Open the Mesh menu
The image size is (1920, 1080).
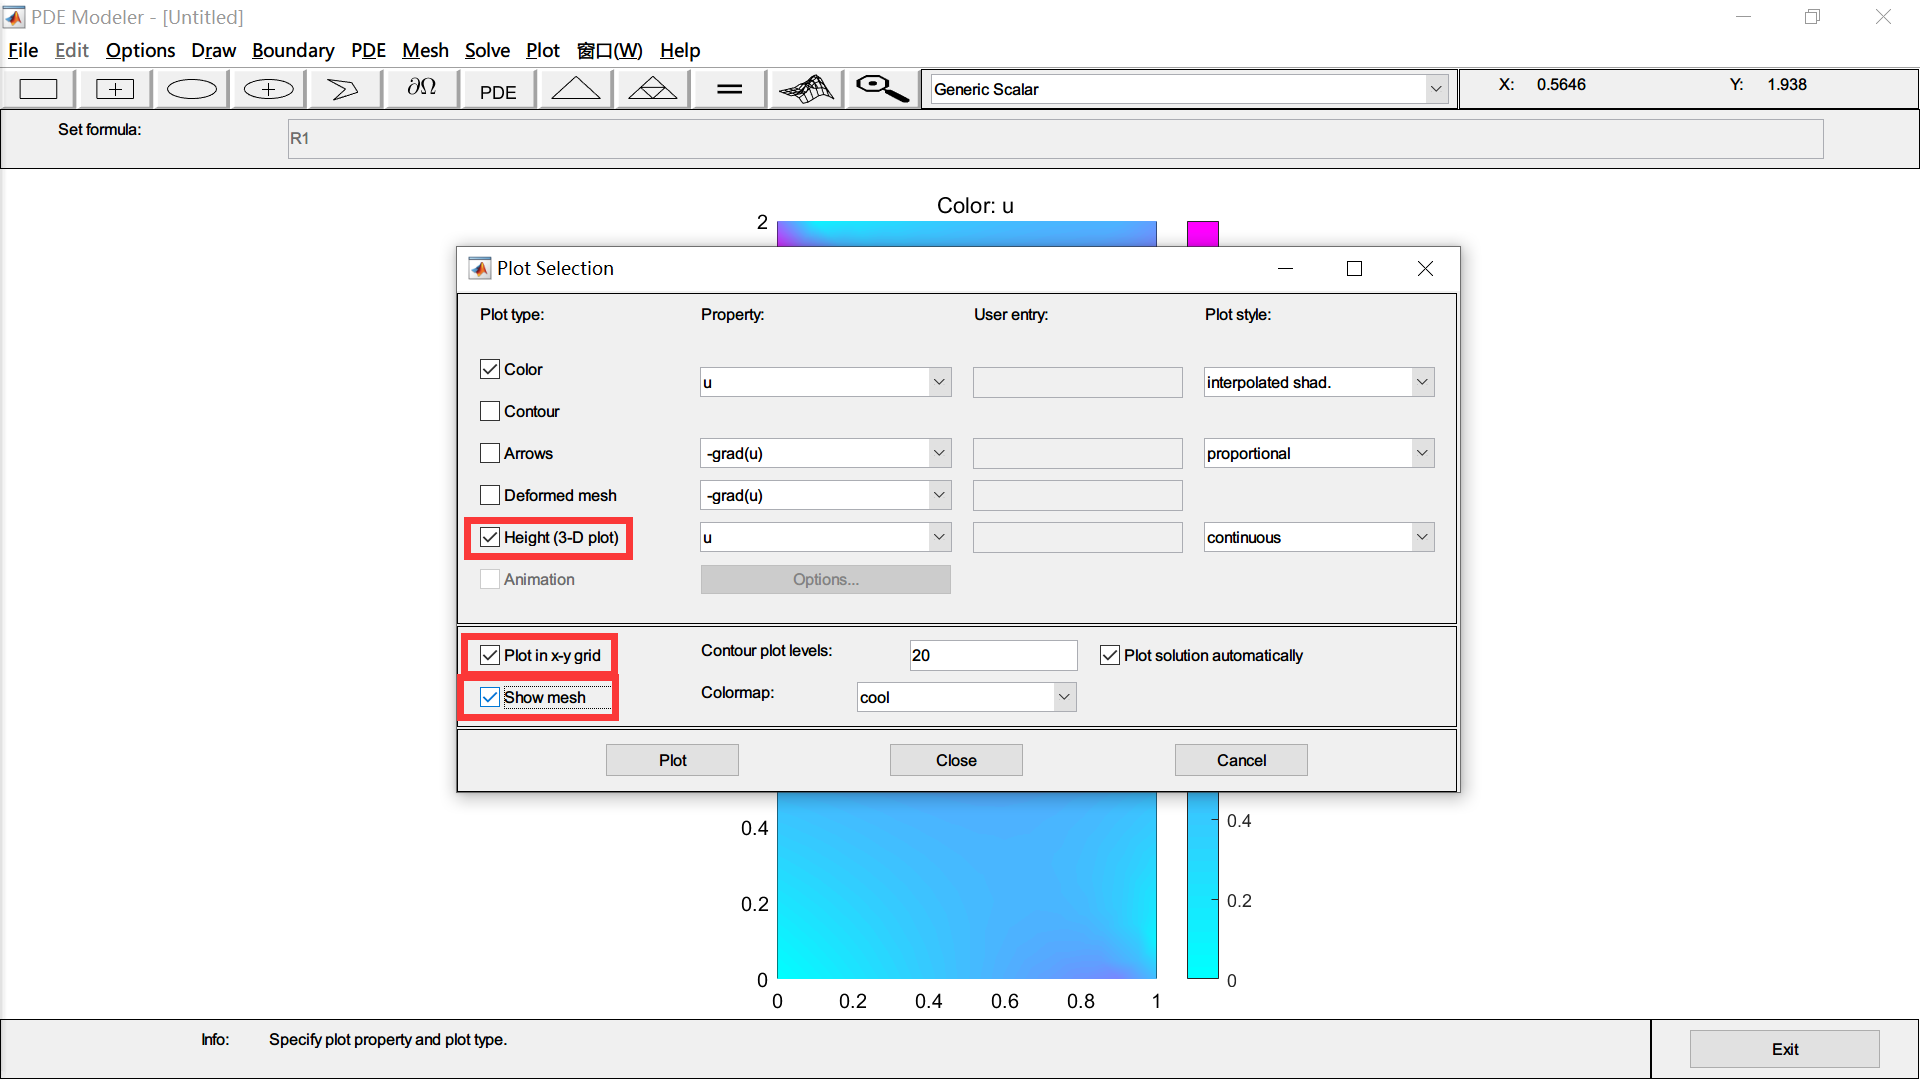[425, 50]
